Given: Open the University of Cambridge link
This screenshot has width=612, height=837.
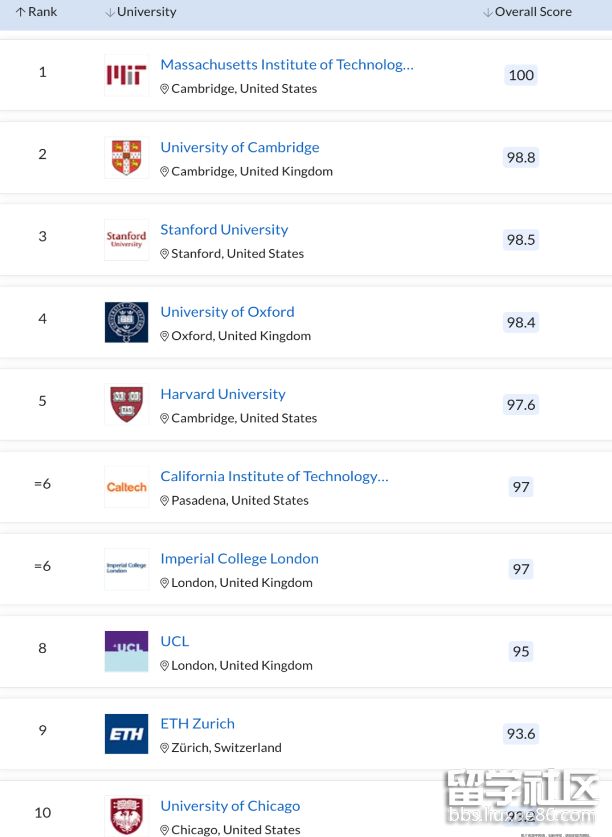Looking at the screenshot, I should click(240, 147).
